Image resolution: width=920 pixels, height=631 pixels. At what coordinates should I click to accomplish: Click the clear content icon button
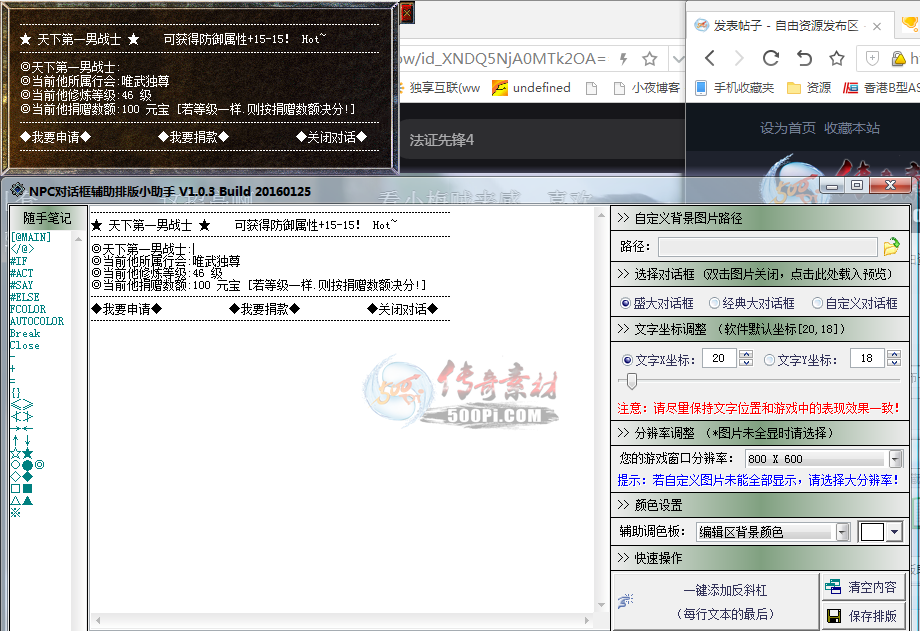(x=833, y=586)
